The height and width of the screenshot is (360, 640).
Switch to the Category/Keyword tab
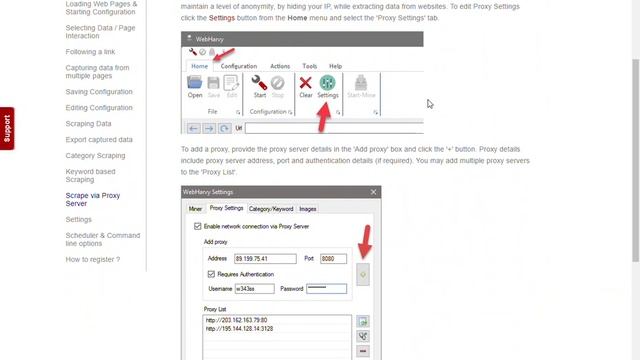(271, 209)
